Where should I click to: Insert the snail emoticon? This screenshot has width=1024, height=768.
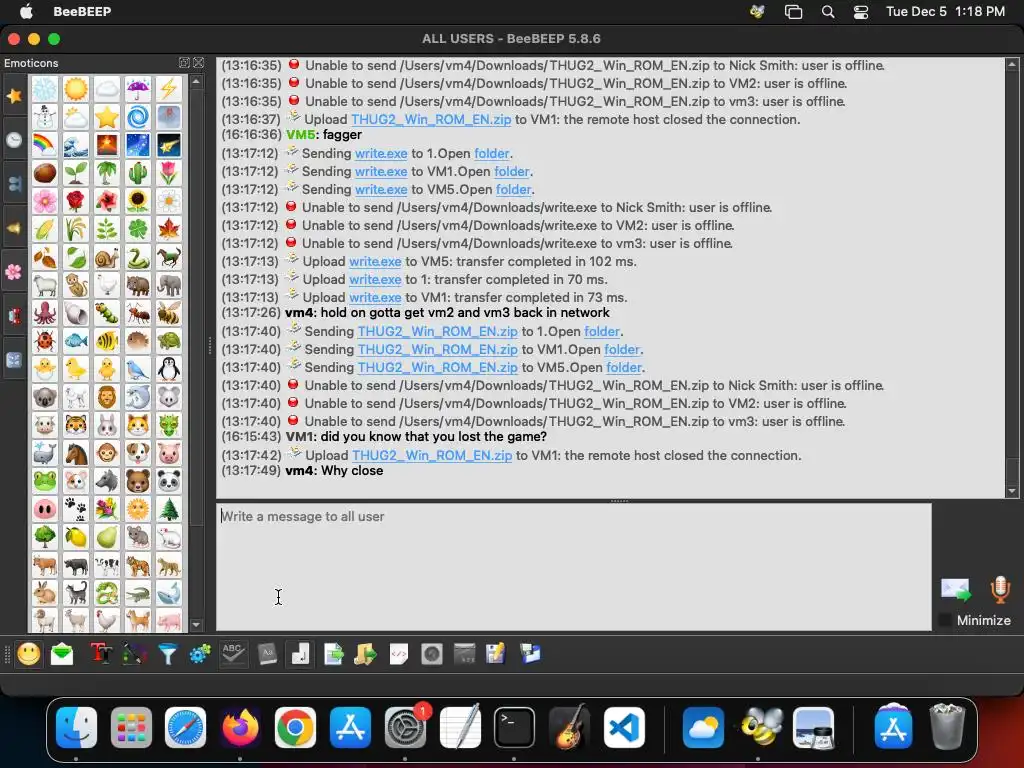tap(106, 257)
